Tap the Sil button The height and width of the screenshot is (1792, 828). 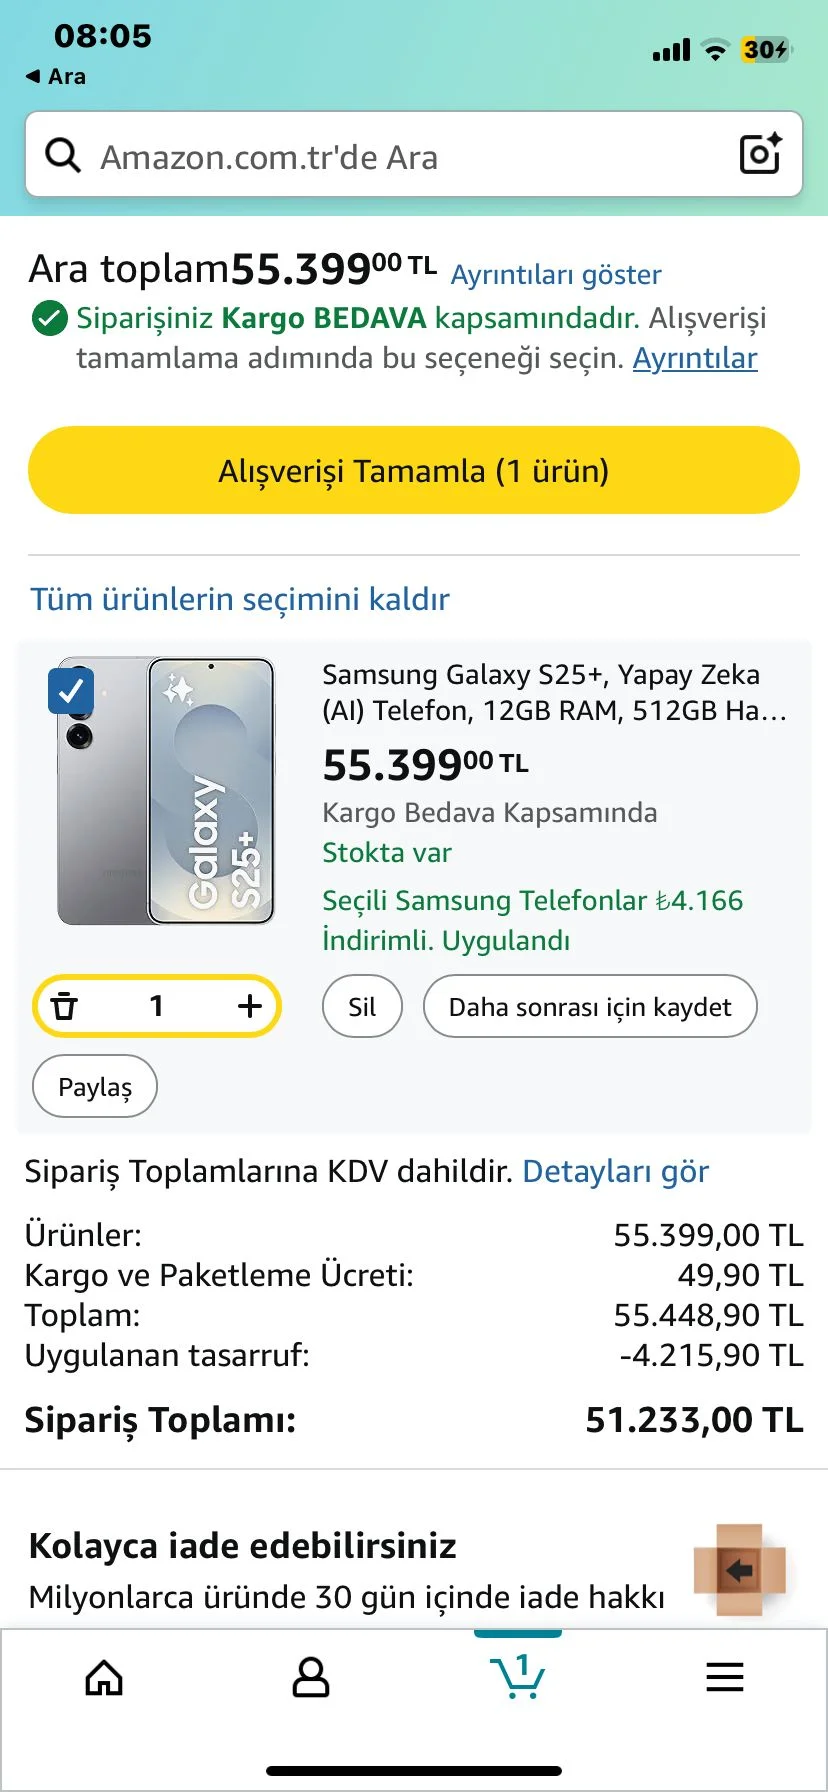(362, 1006)
